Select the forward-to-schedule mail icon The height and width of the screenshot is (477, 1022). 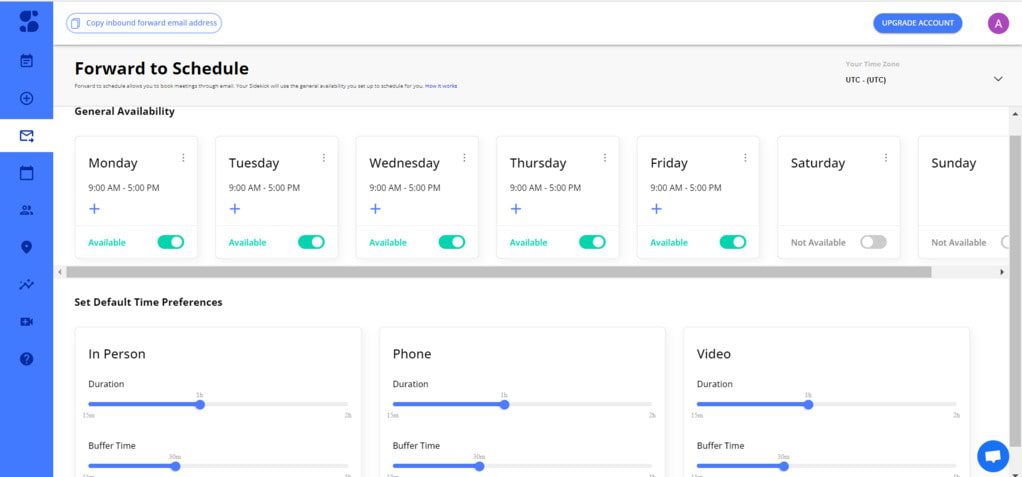click(27, 136)
